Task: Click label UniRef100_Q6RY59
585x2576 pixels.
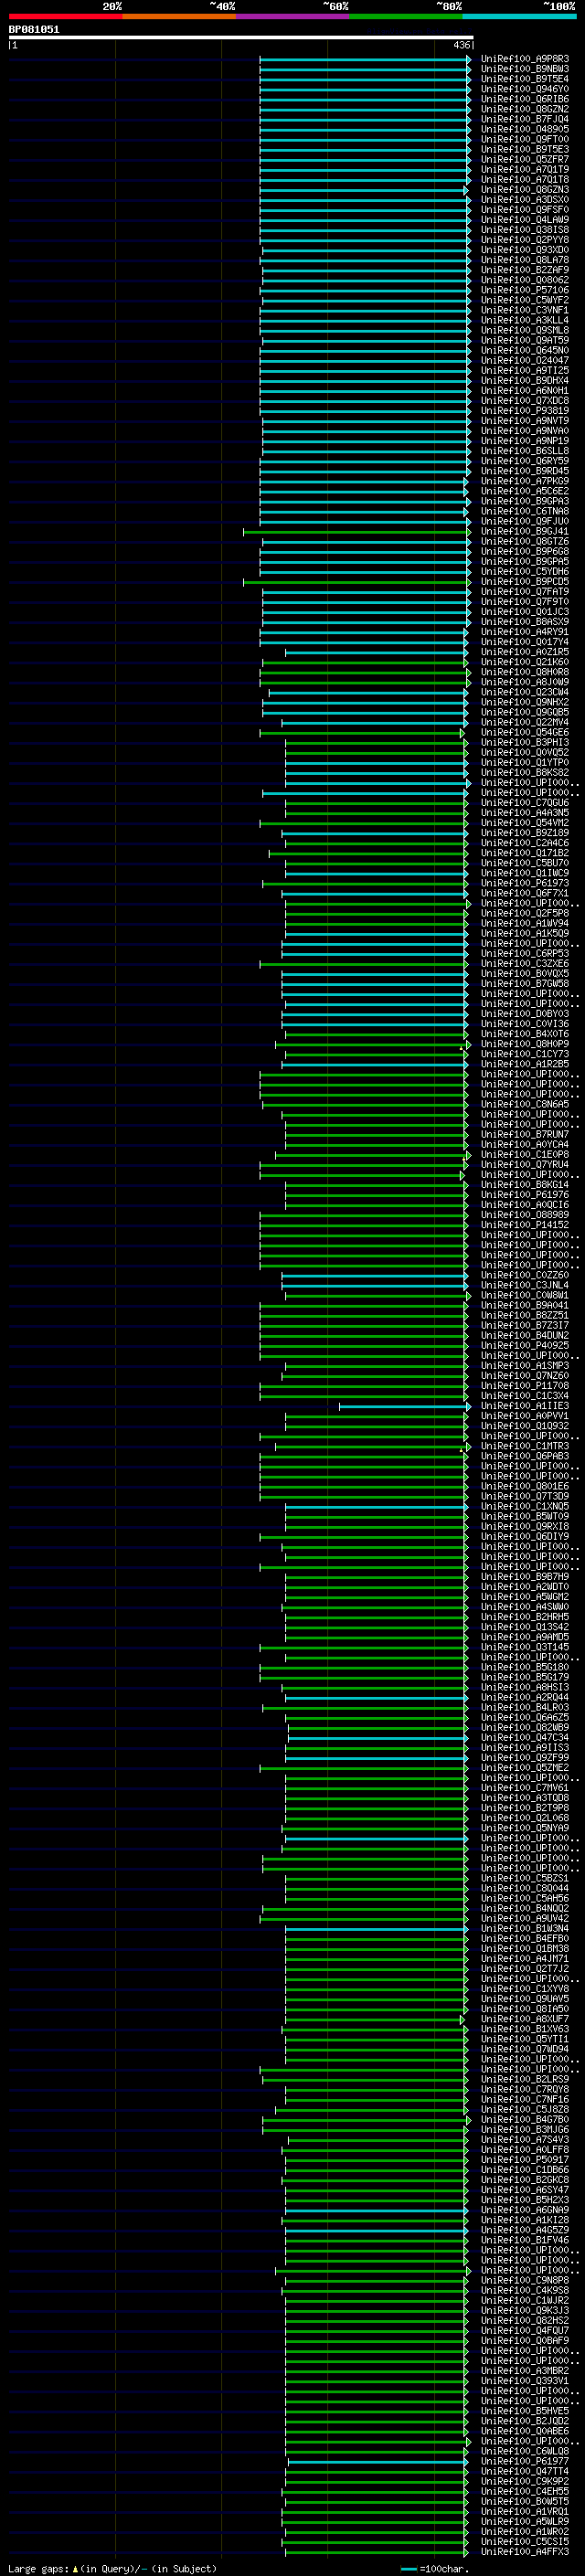Action: (x=525, y=461)
